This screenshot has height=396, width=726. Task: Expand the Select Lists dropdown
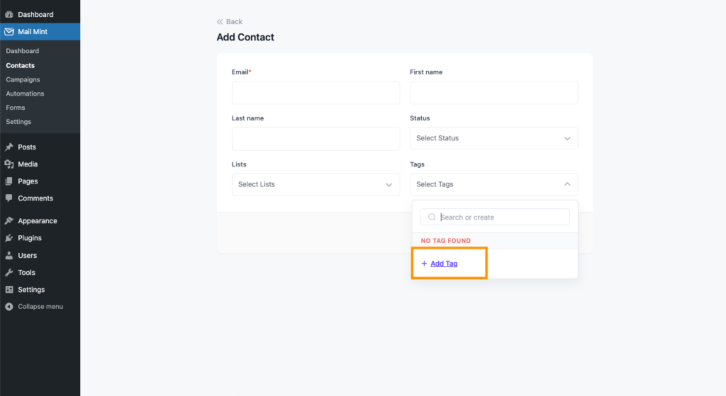point(316,184)
